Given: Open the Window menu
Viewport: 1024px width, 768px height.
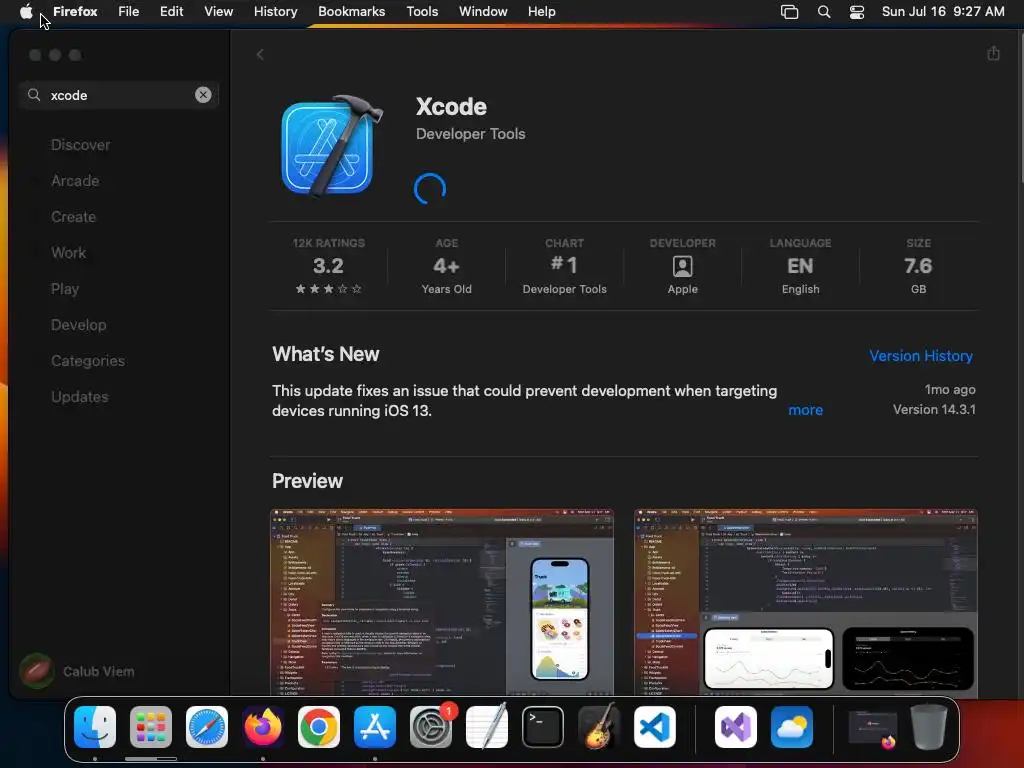Looking at the screenshot, I should (x=483, y=11).
